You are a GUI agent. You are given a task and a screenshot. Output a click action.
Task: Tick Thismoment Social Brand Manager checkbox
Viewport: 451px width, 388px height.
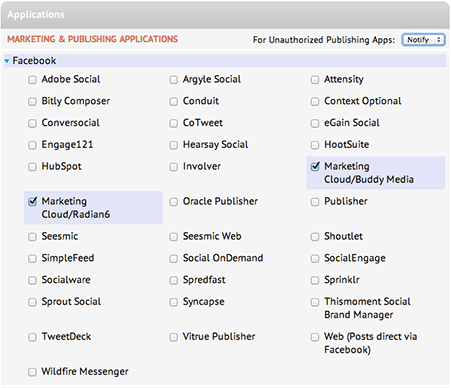315,302
